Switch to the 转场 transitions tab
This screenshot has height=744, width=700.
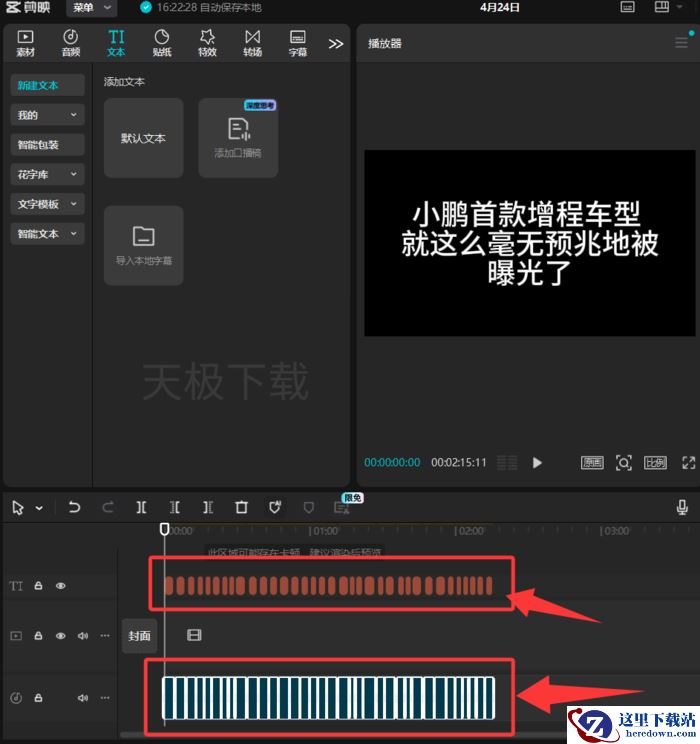pos(252,43)
